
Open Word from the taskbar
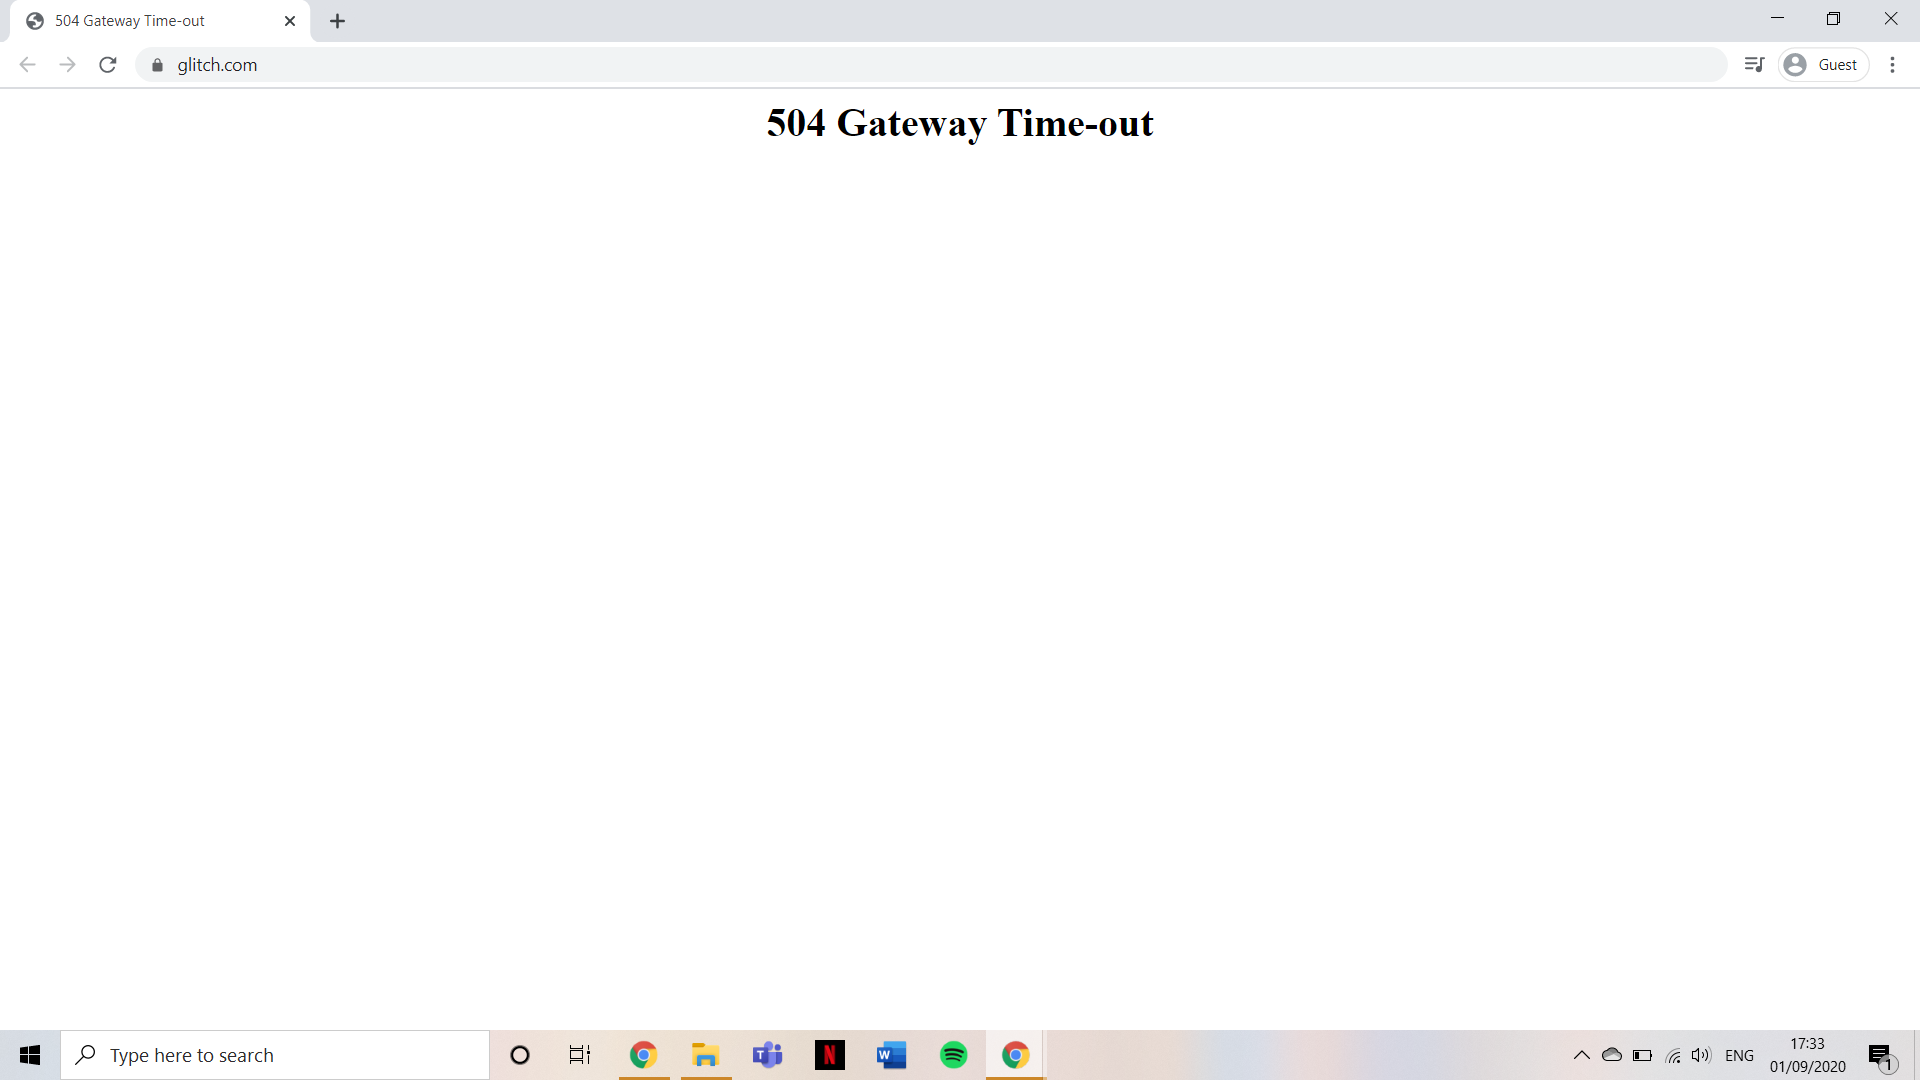click(x=891, y=1055)
